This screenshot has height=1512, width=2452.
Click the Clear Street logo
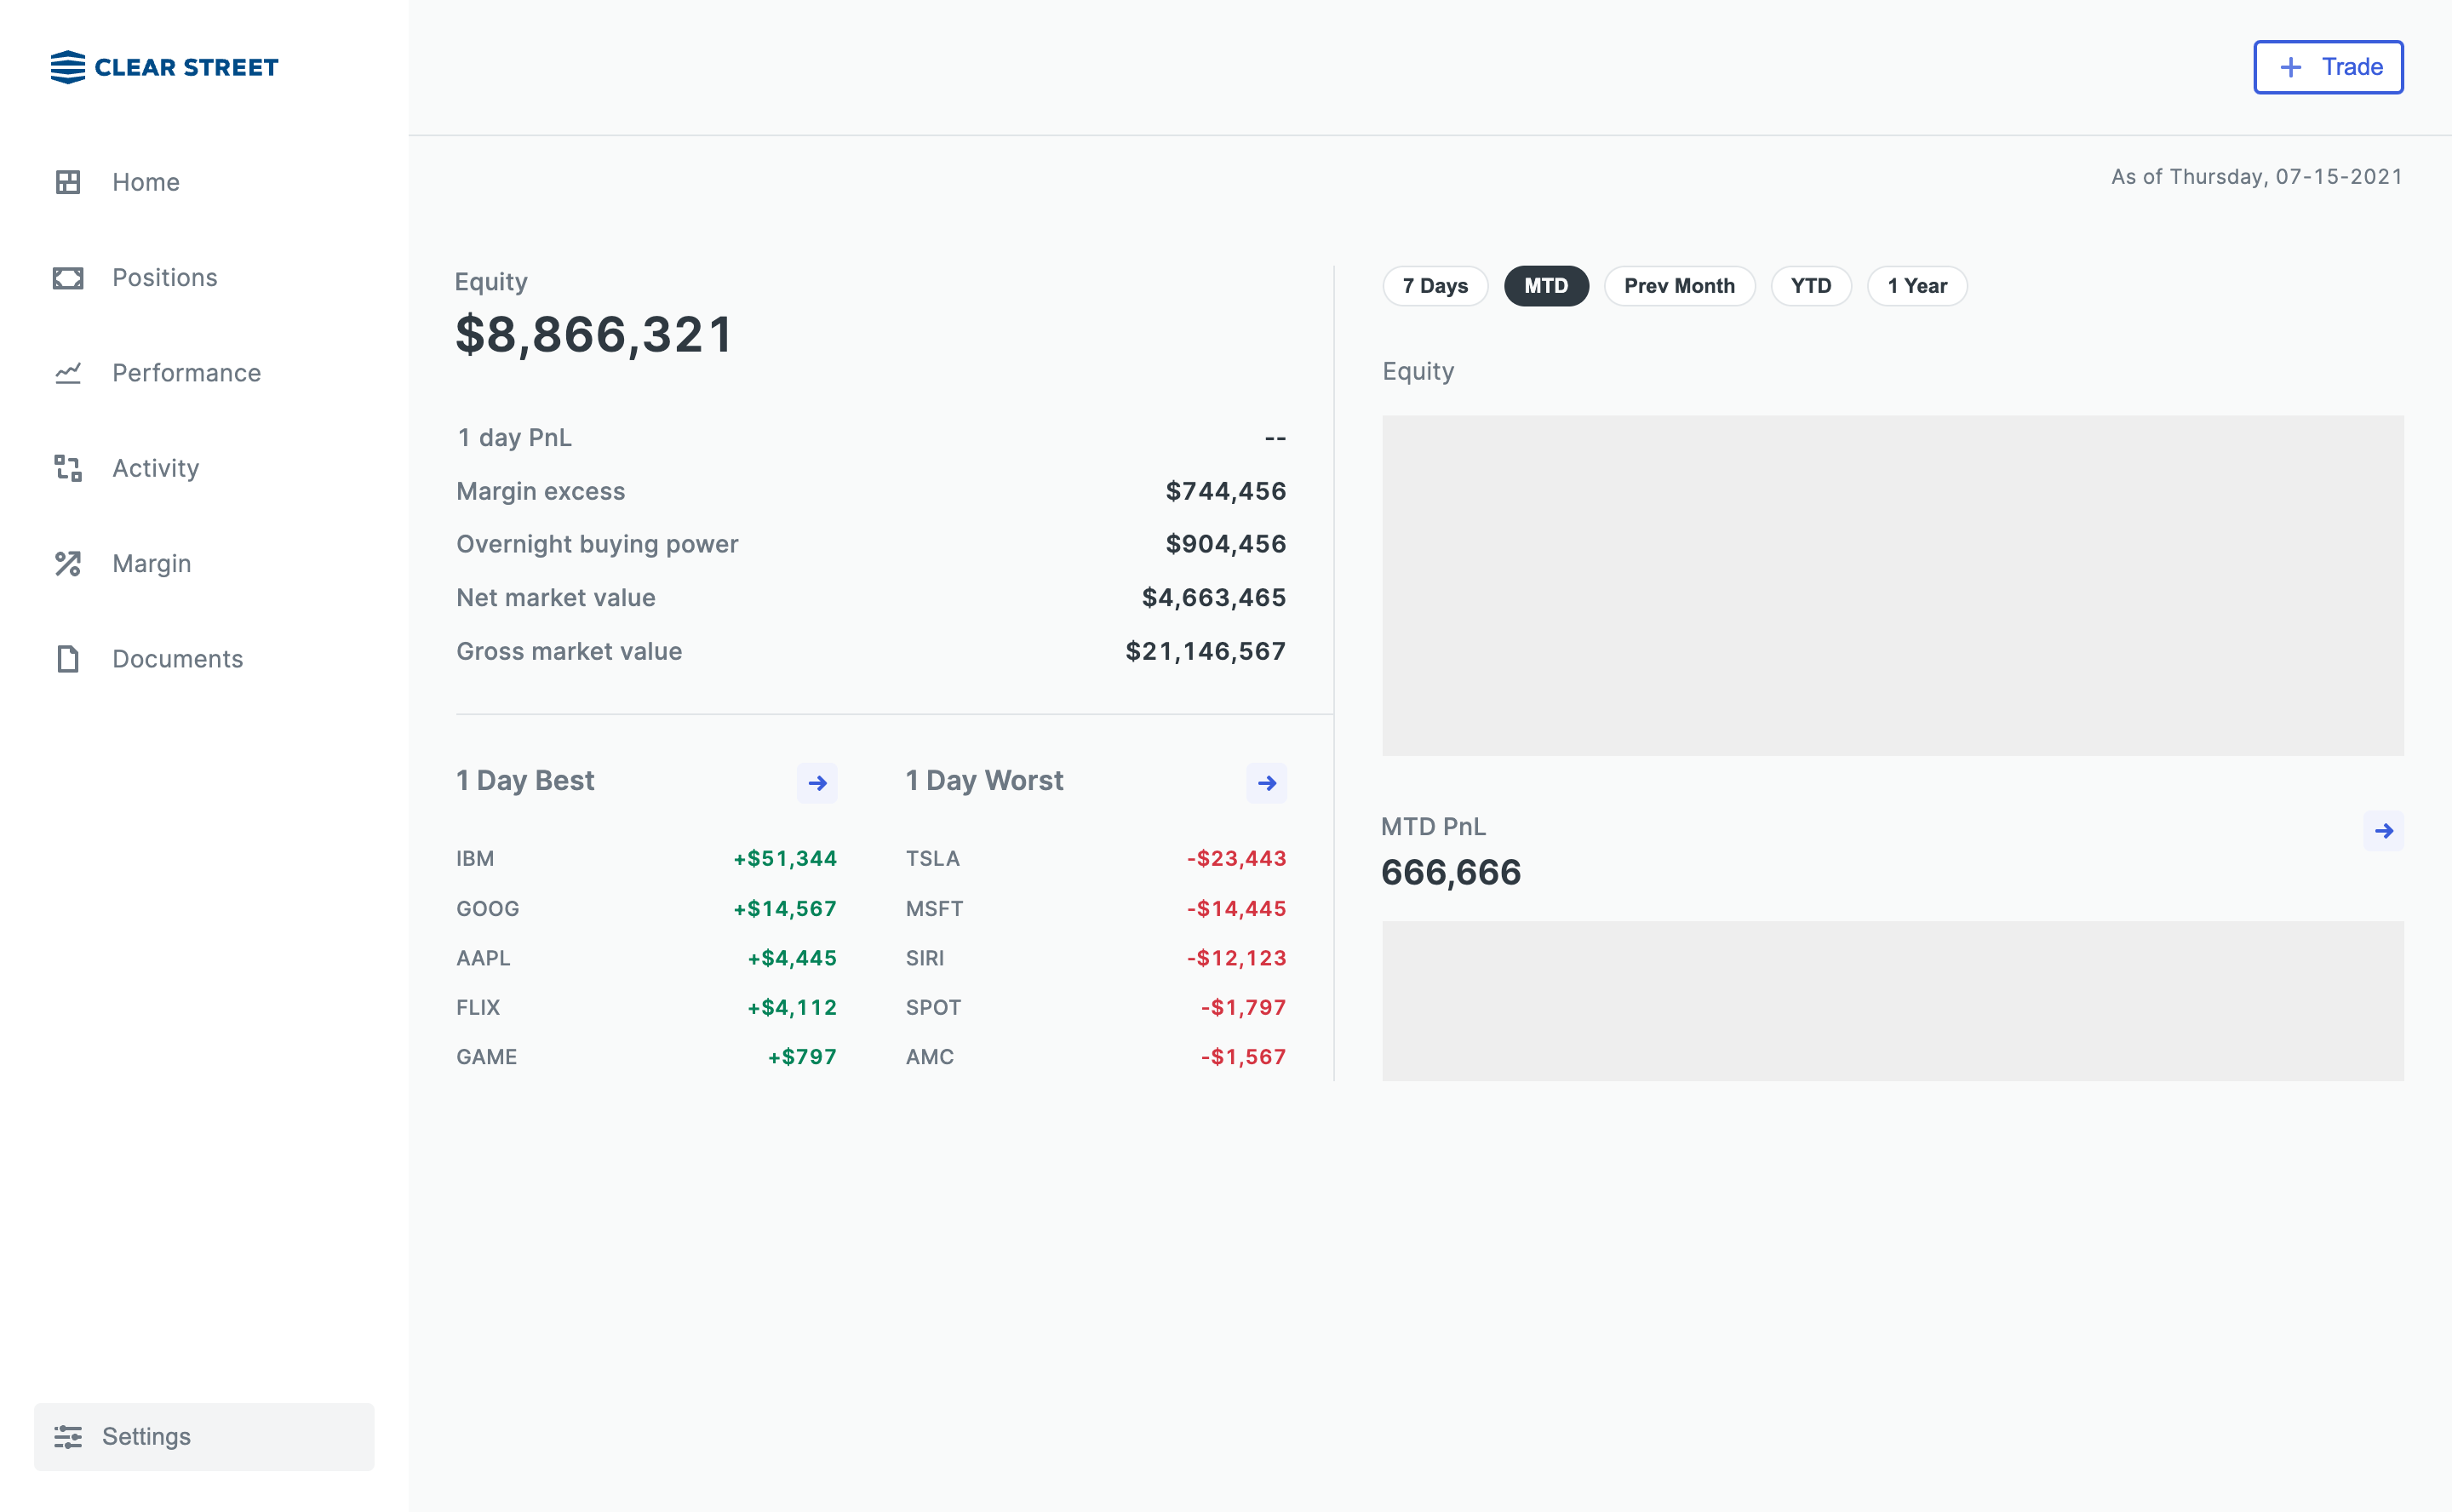[165, 67]
